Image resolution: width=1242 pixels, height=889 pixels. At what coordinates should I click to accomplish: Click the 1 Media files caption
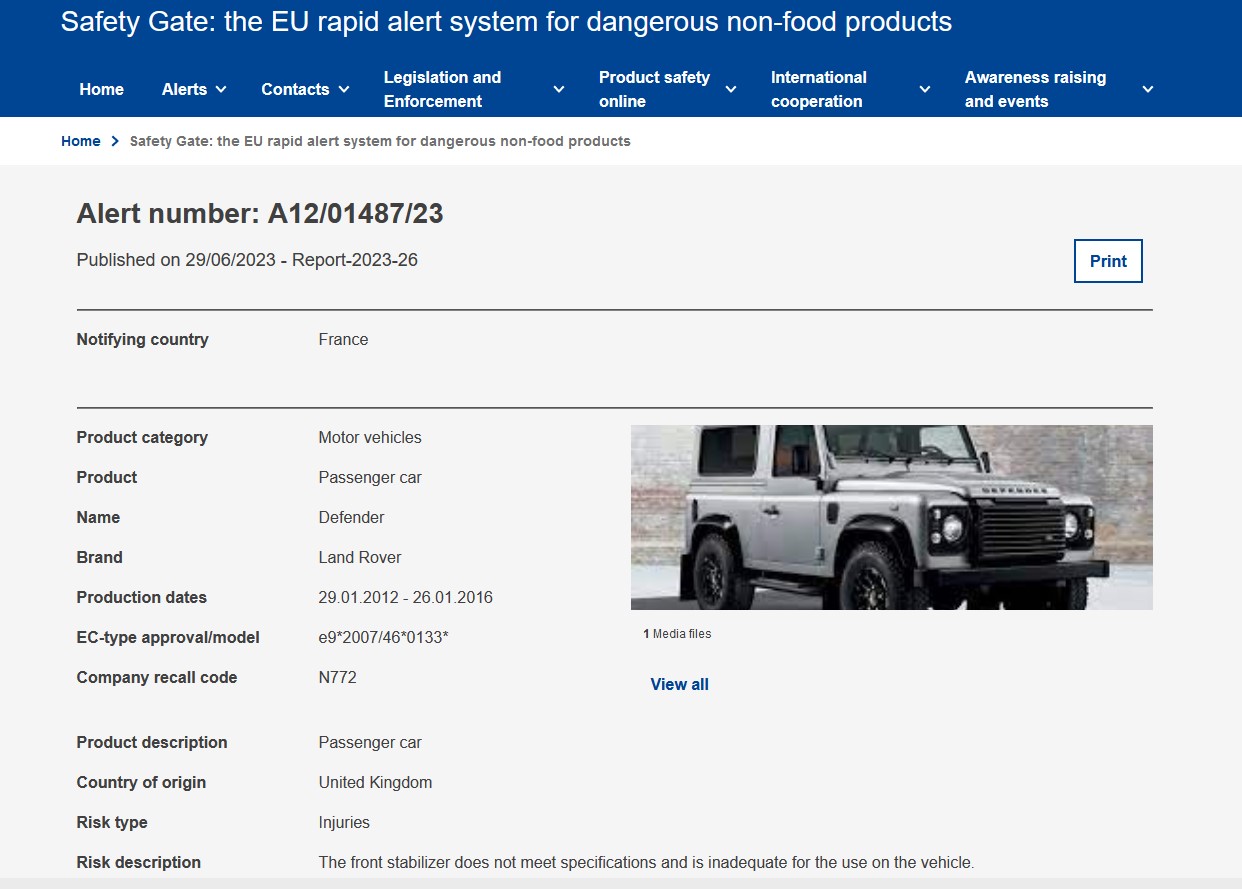[677, 634]
